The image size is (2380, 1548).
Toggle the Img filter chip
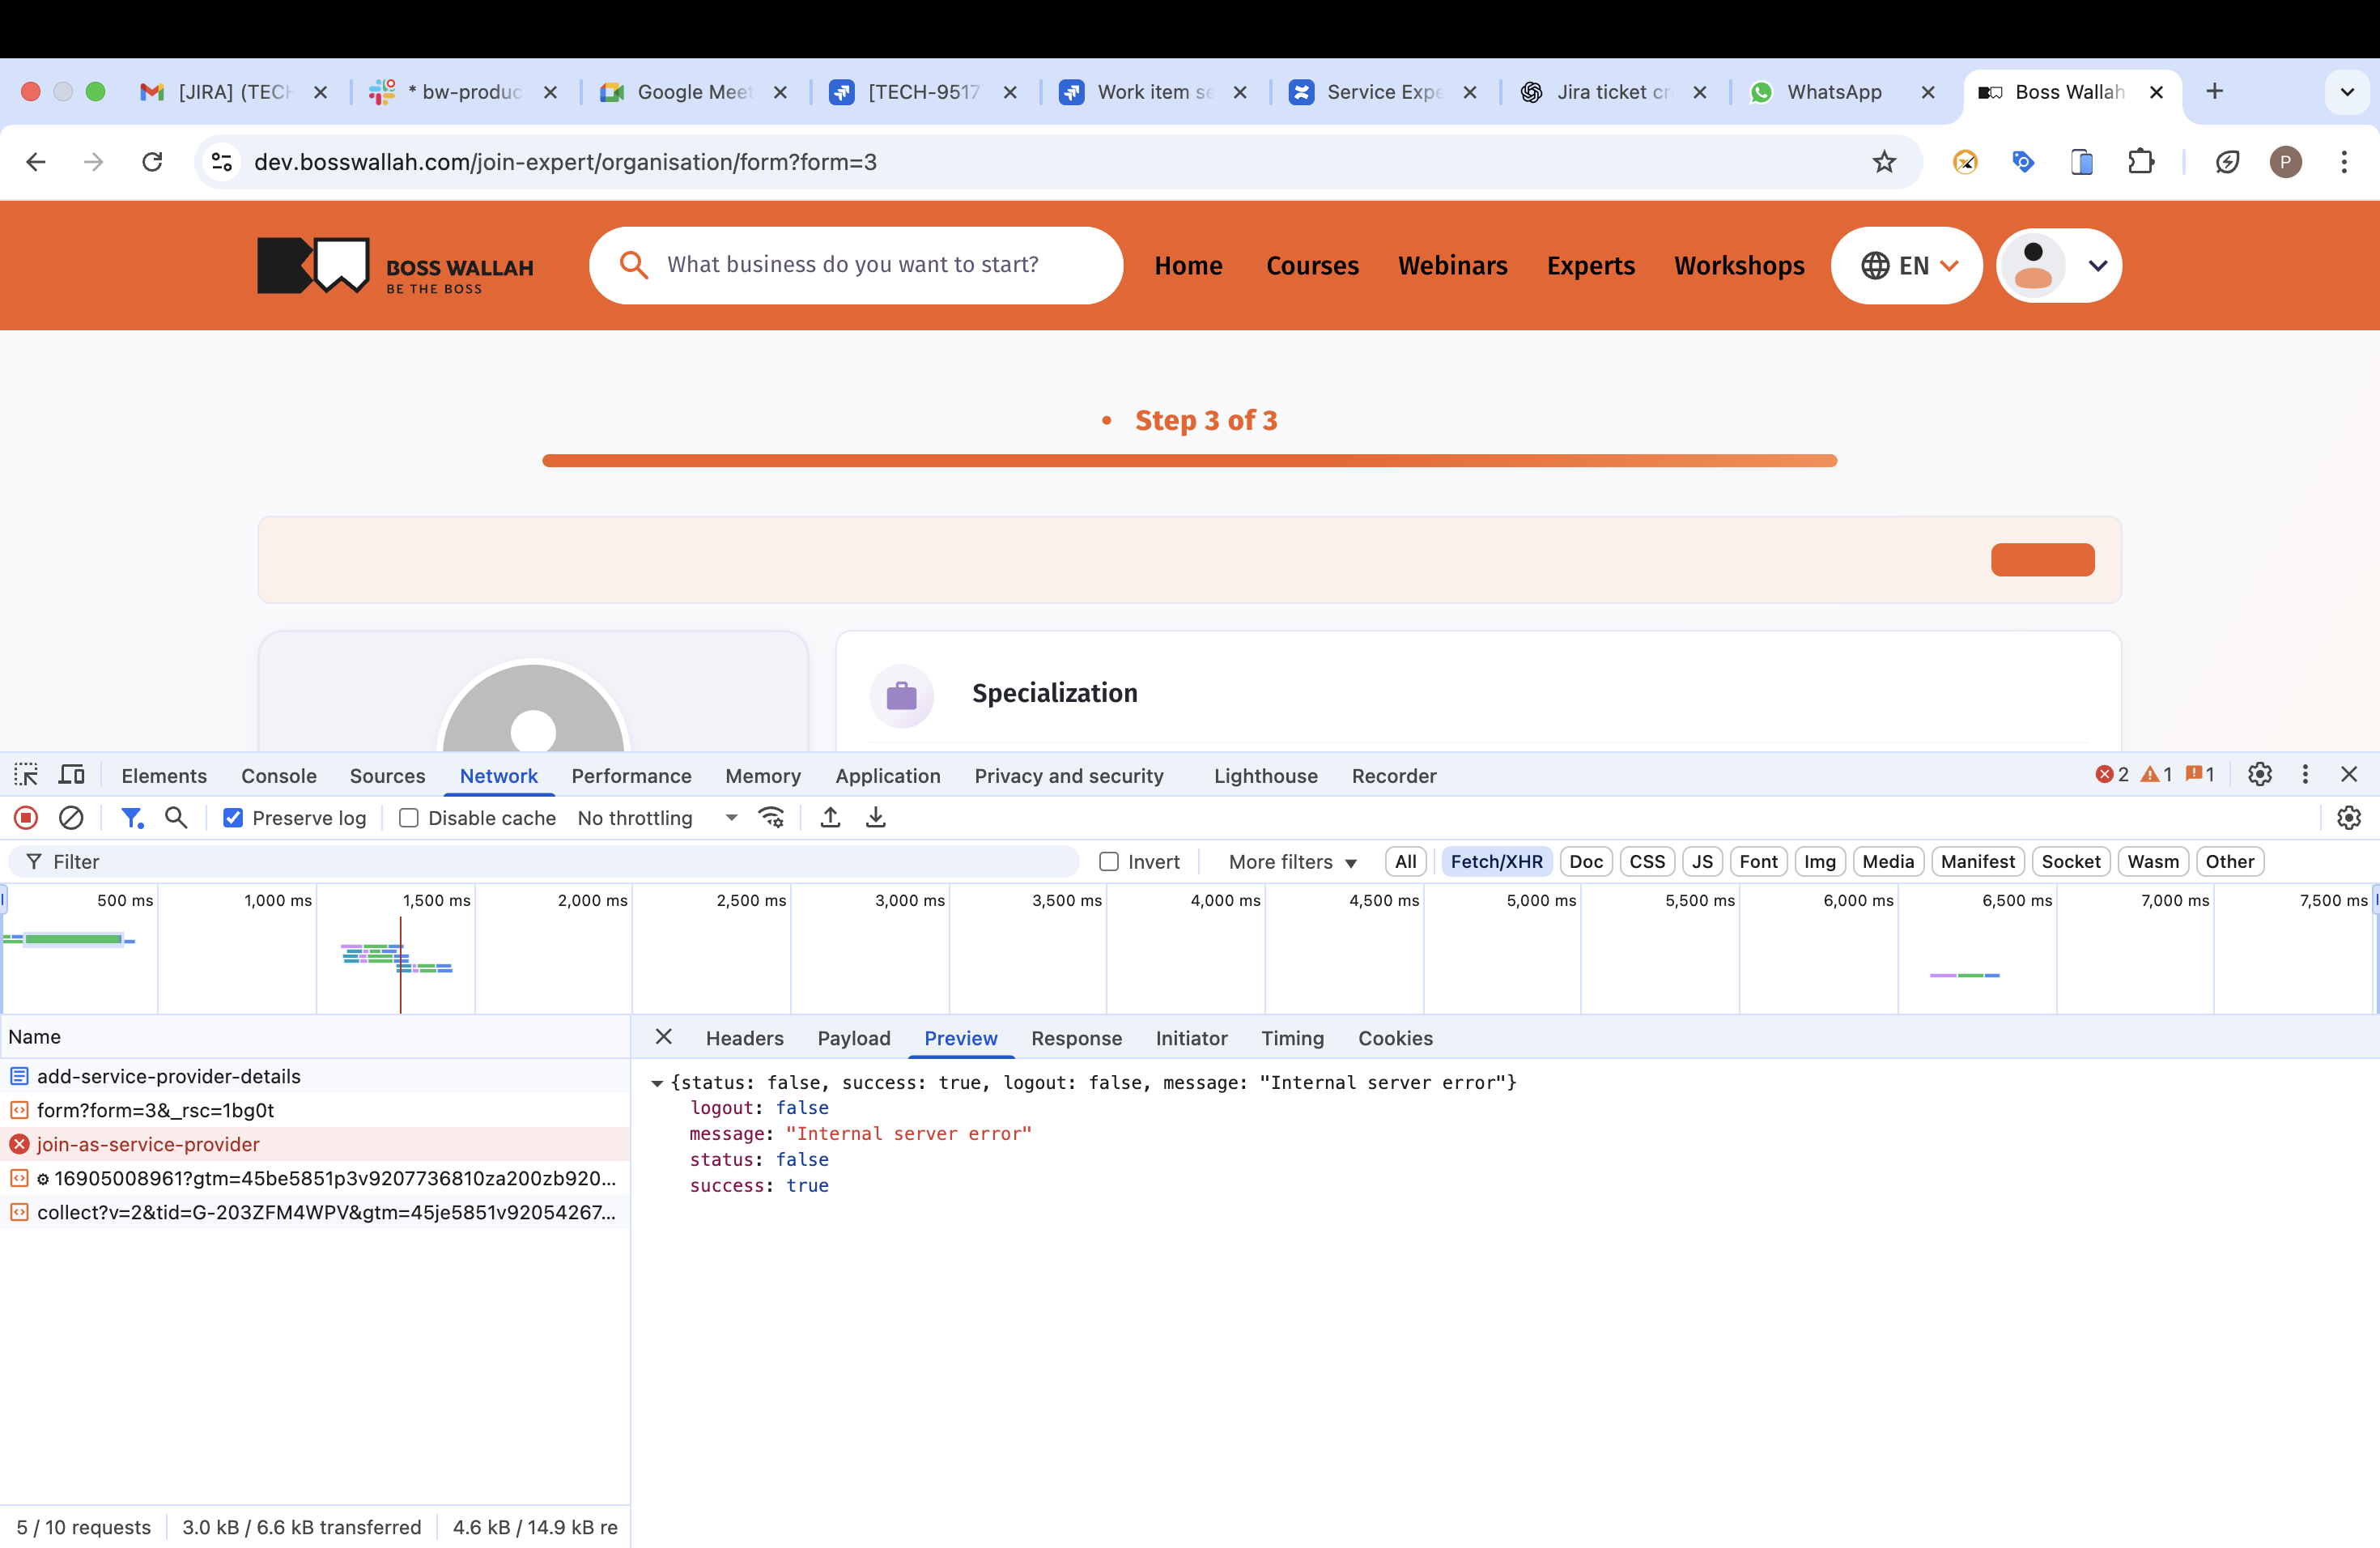1820,862
